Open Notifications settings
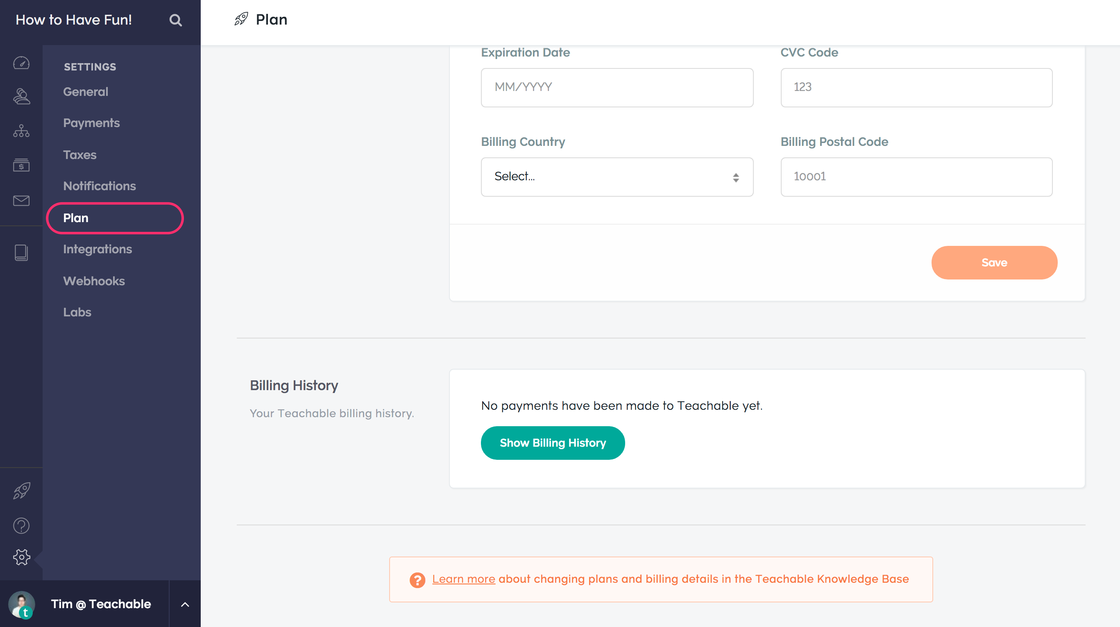Image resolution: width=1120 pixels, height=627 pixels. pos(99,186)
